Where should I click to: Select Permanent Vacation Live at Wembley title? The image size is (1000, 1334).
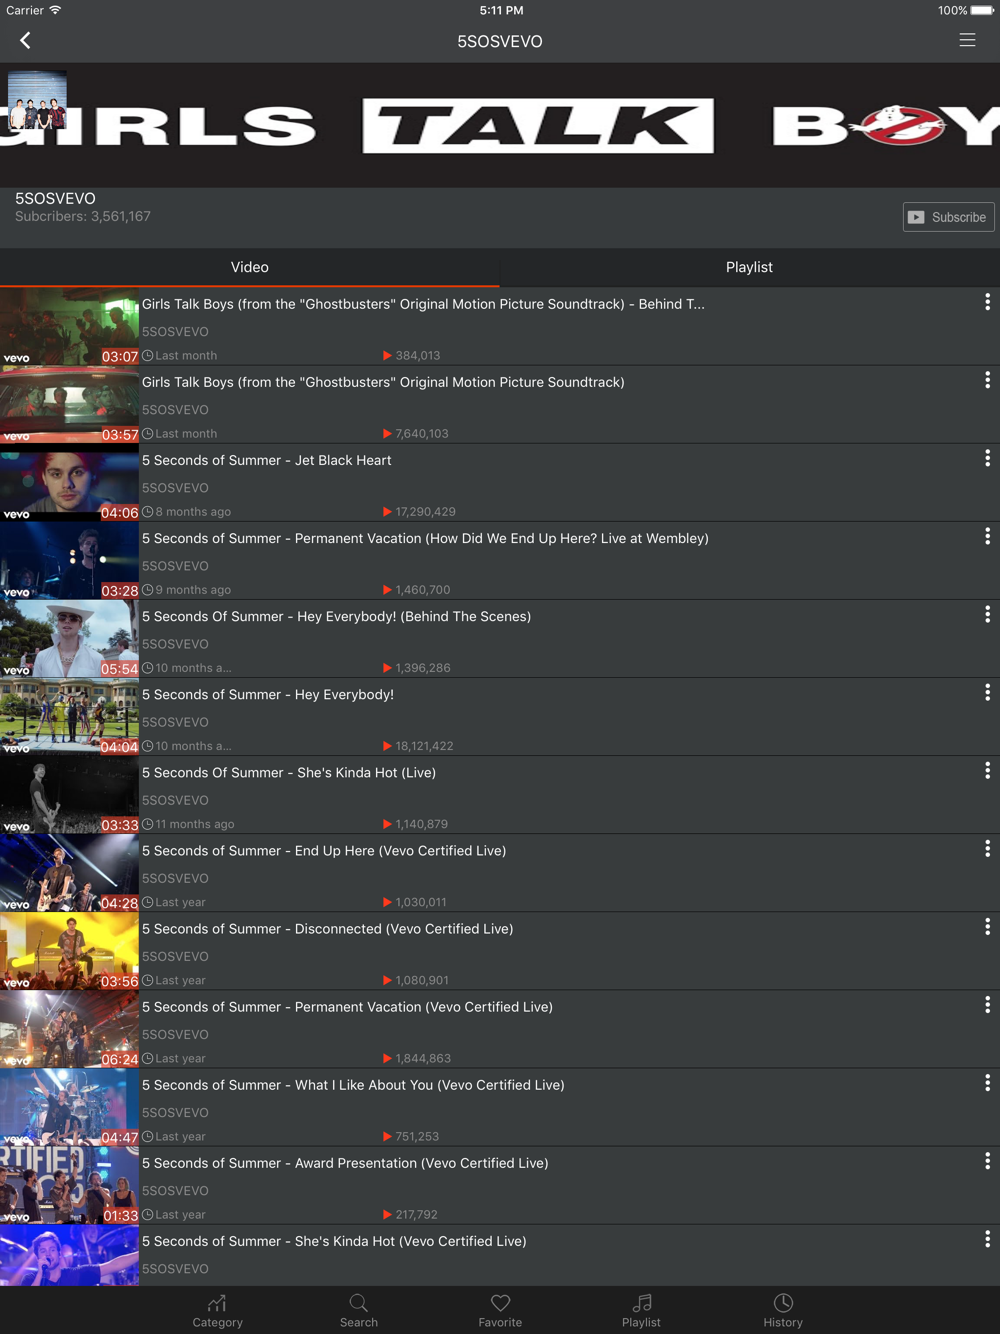[x=425, y=539]
